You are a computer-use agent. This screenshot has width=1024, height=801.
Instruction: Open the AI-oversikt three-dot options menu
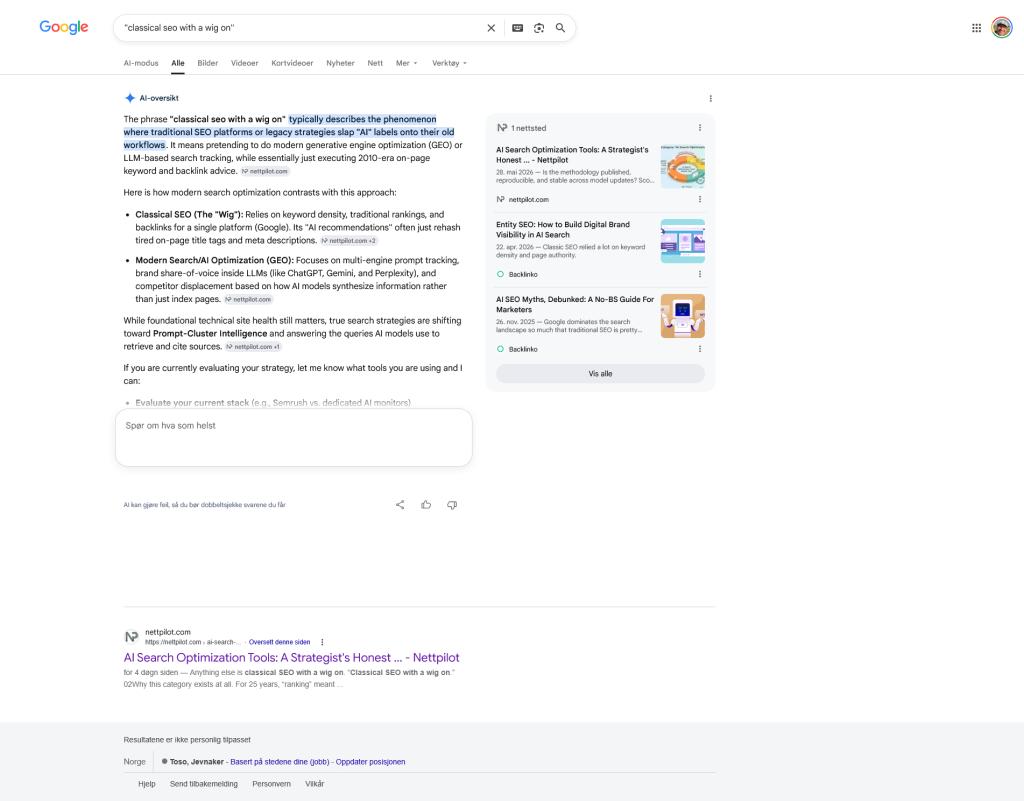(x=711, y=99)
